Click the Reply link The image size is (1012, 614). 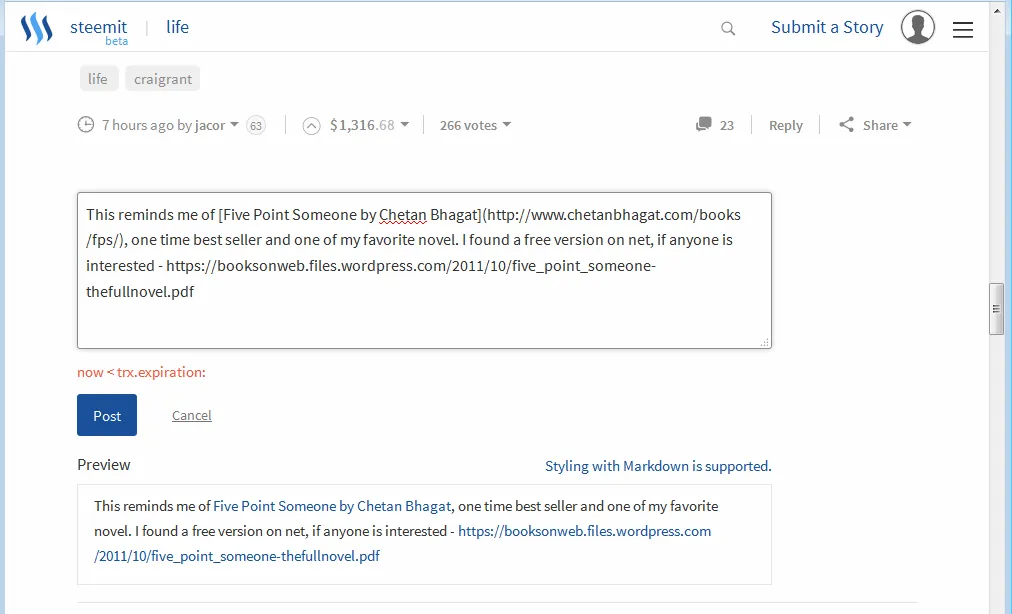[x=785, y=125]
